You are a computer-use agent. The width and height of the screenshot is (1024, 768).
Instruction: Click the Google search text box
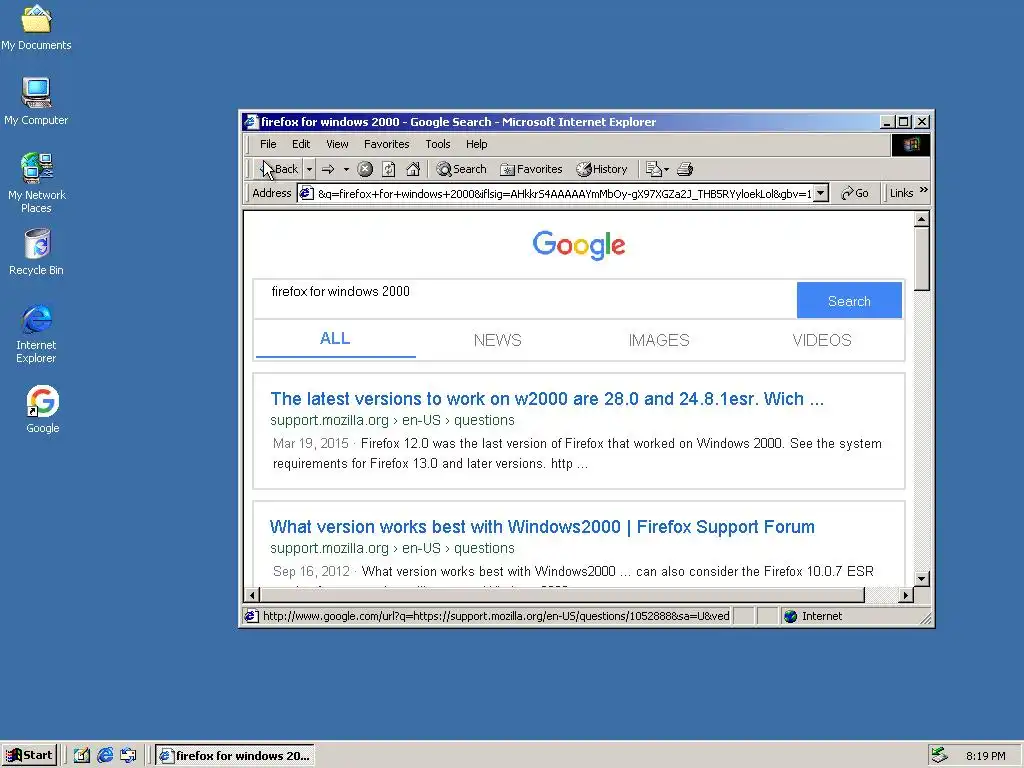(x=524, y=300)
